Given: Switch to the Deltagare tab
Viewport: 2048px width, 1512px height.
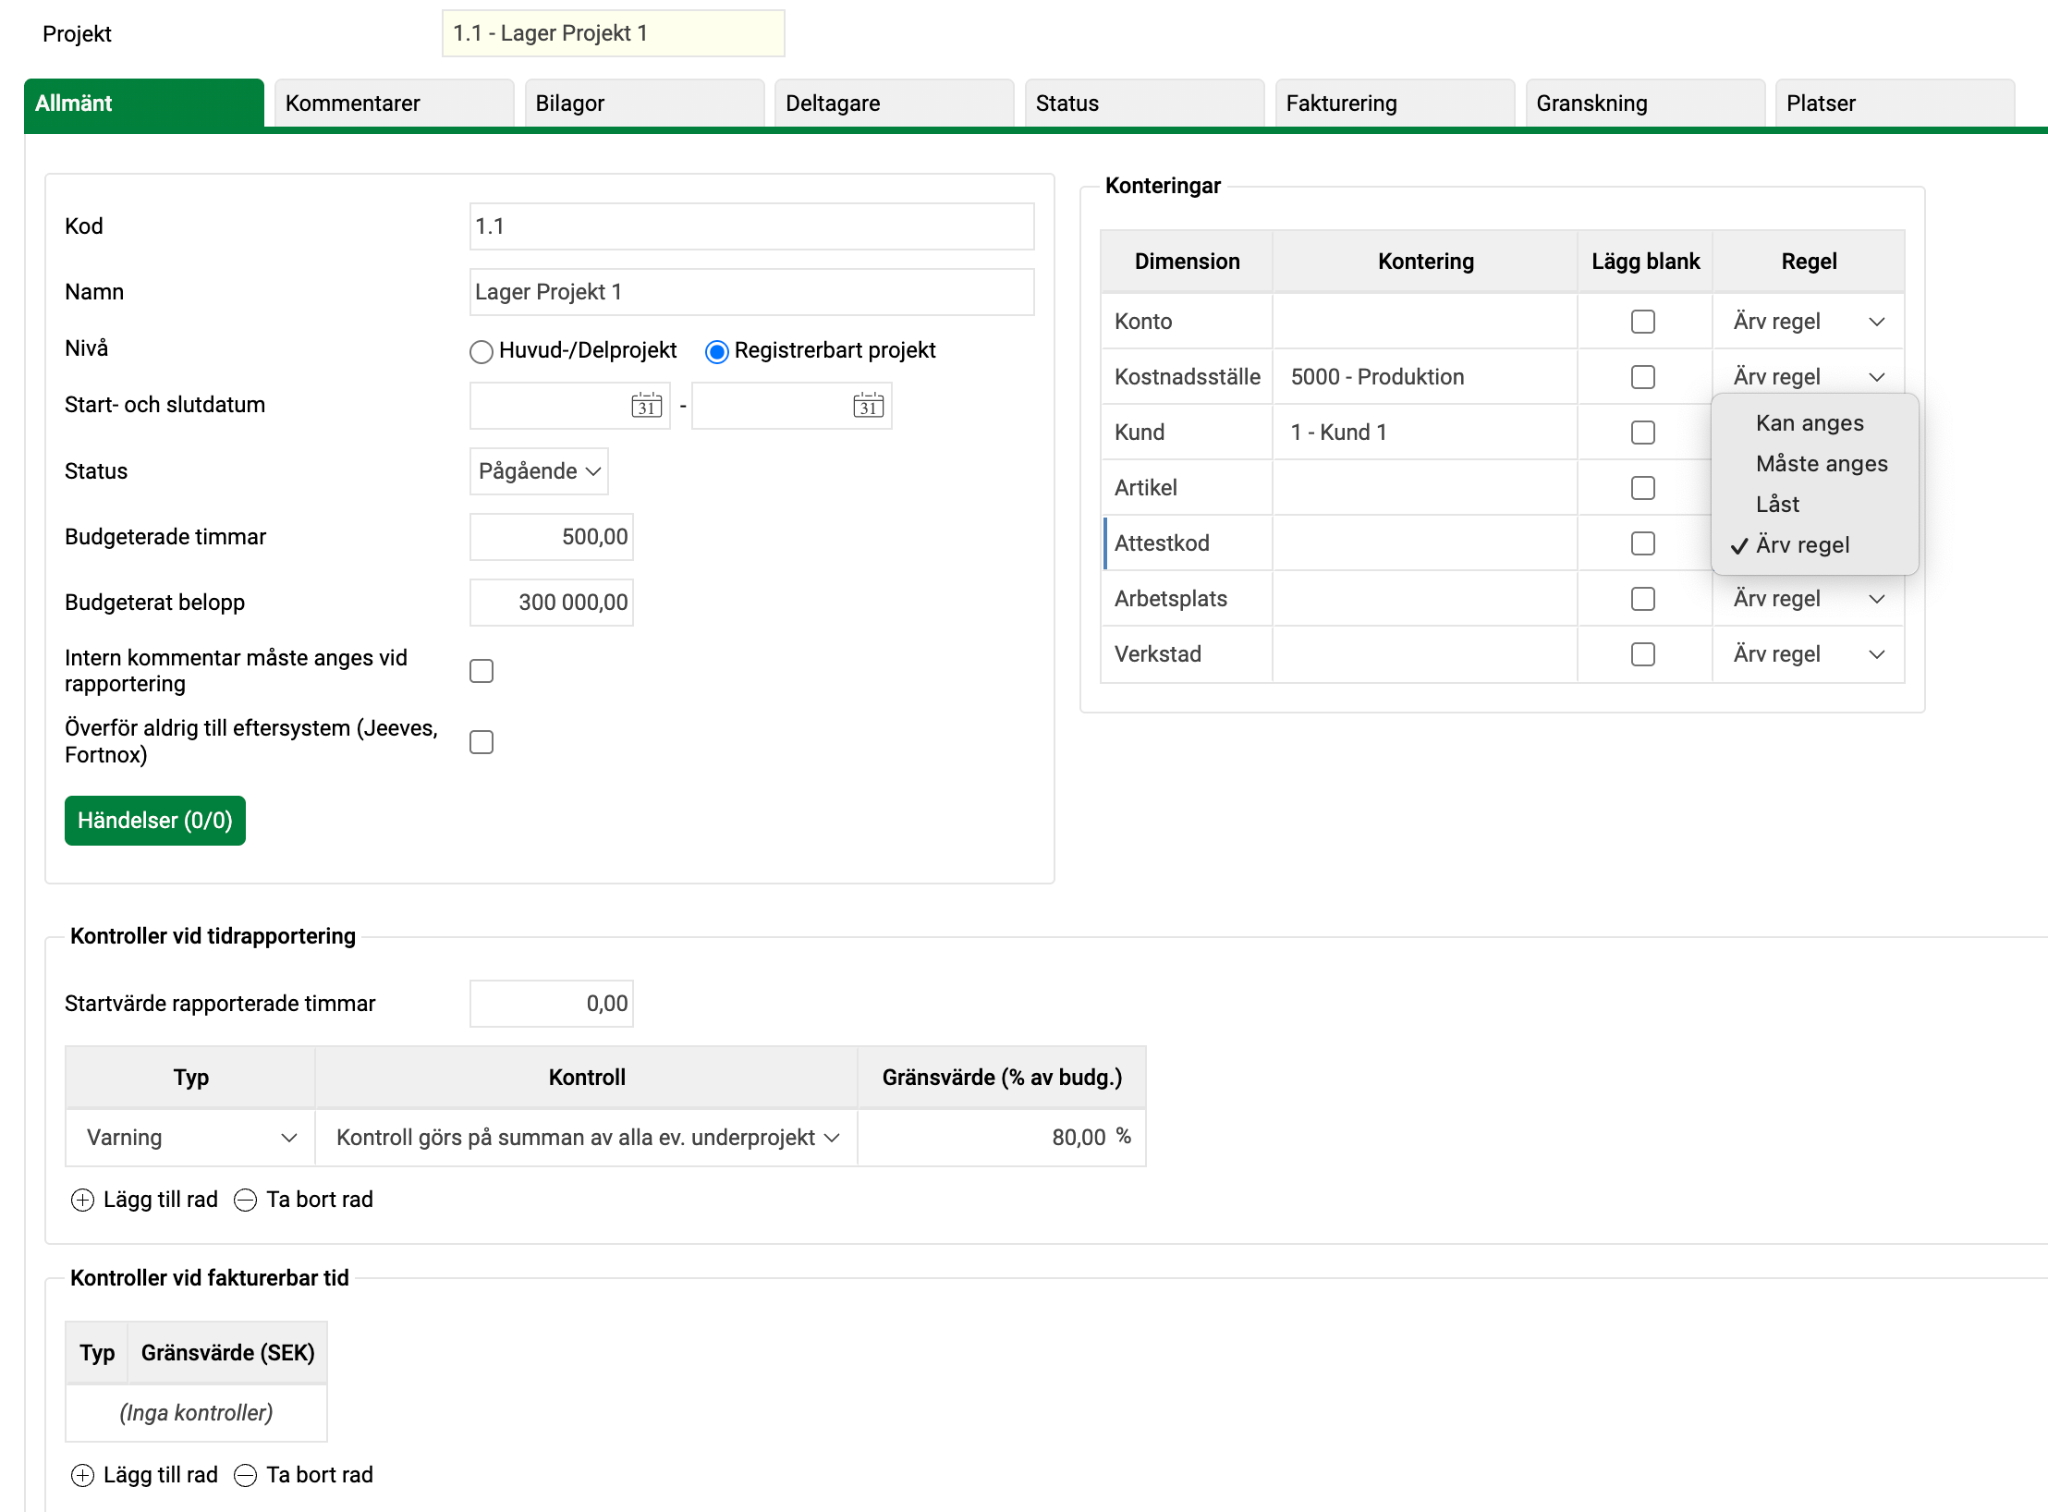Looking at the screenshot, I should coord(894,103).
